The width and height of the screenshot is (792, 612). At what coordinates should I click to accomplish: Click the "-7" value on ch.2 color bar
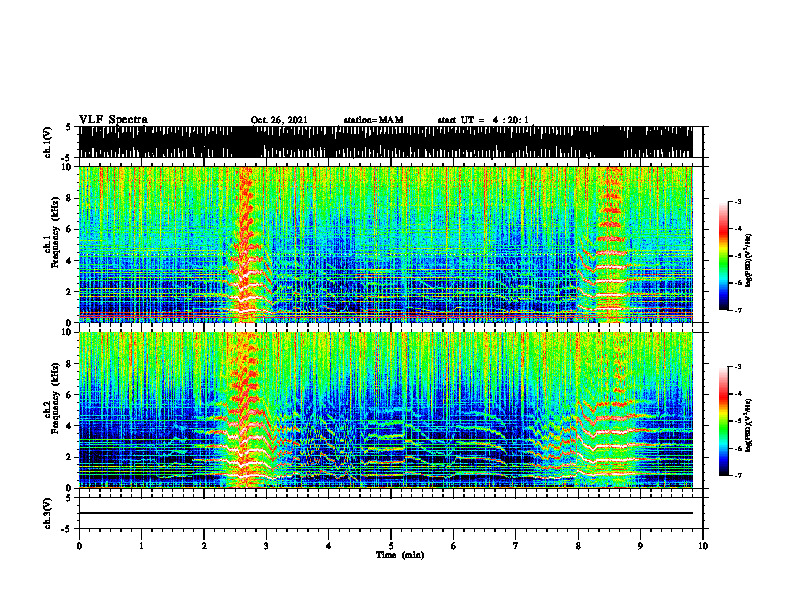737,475
